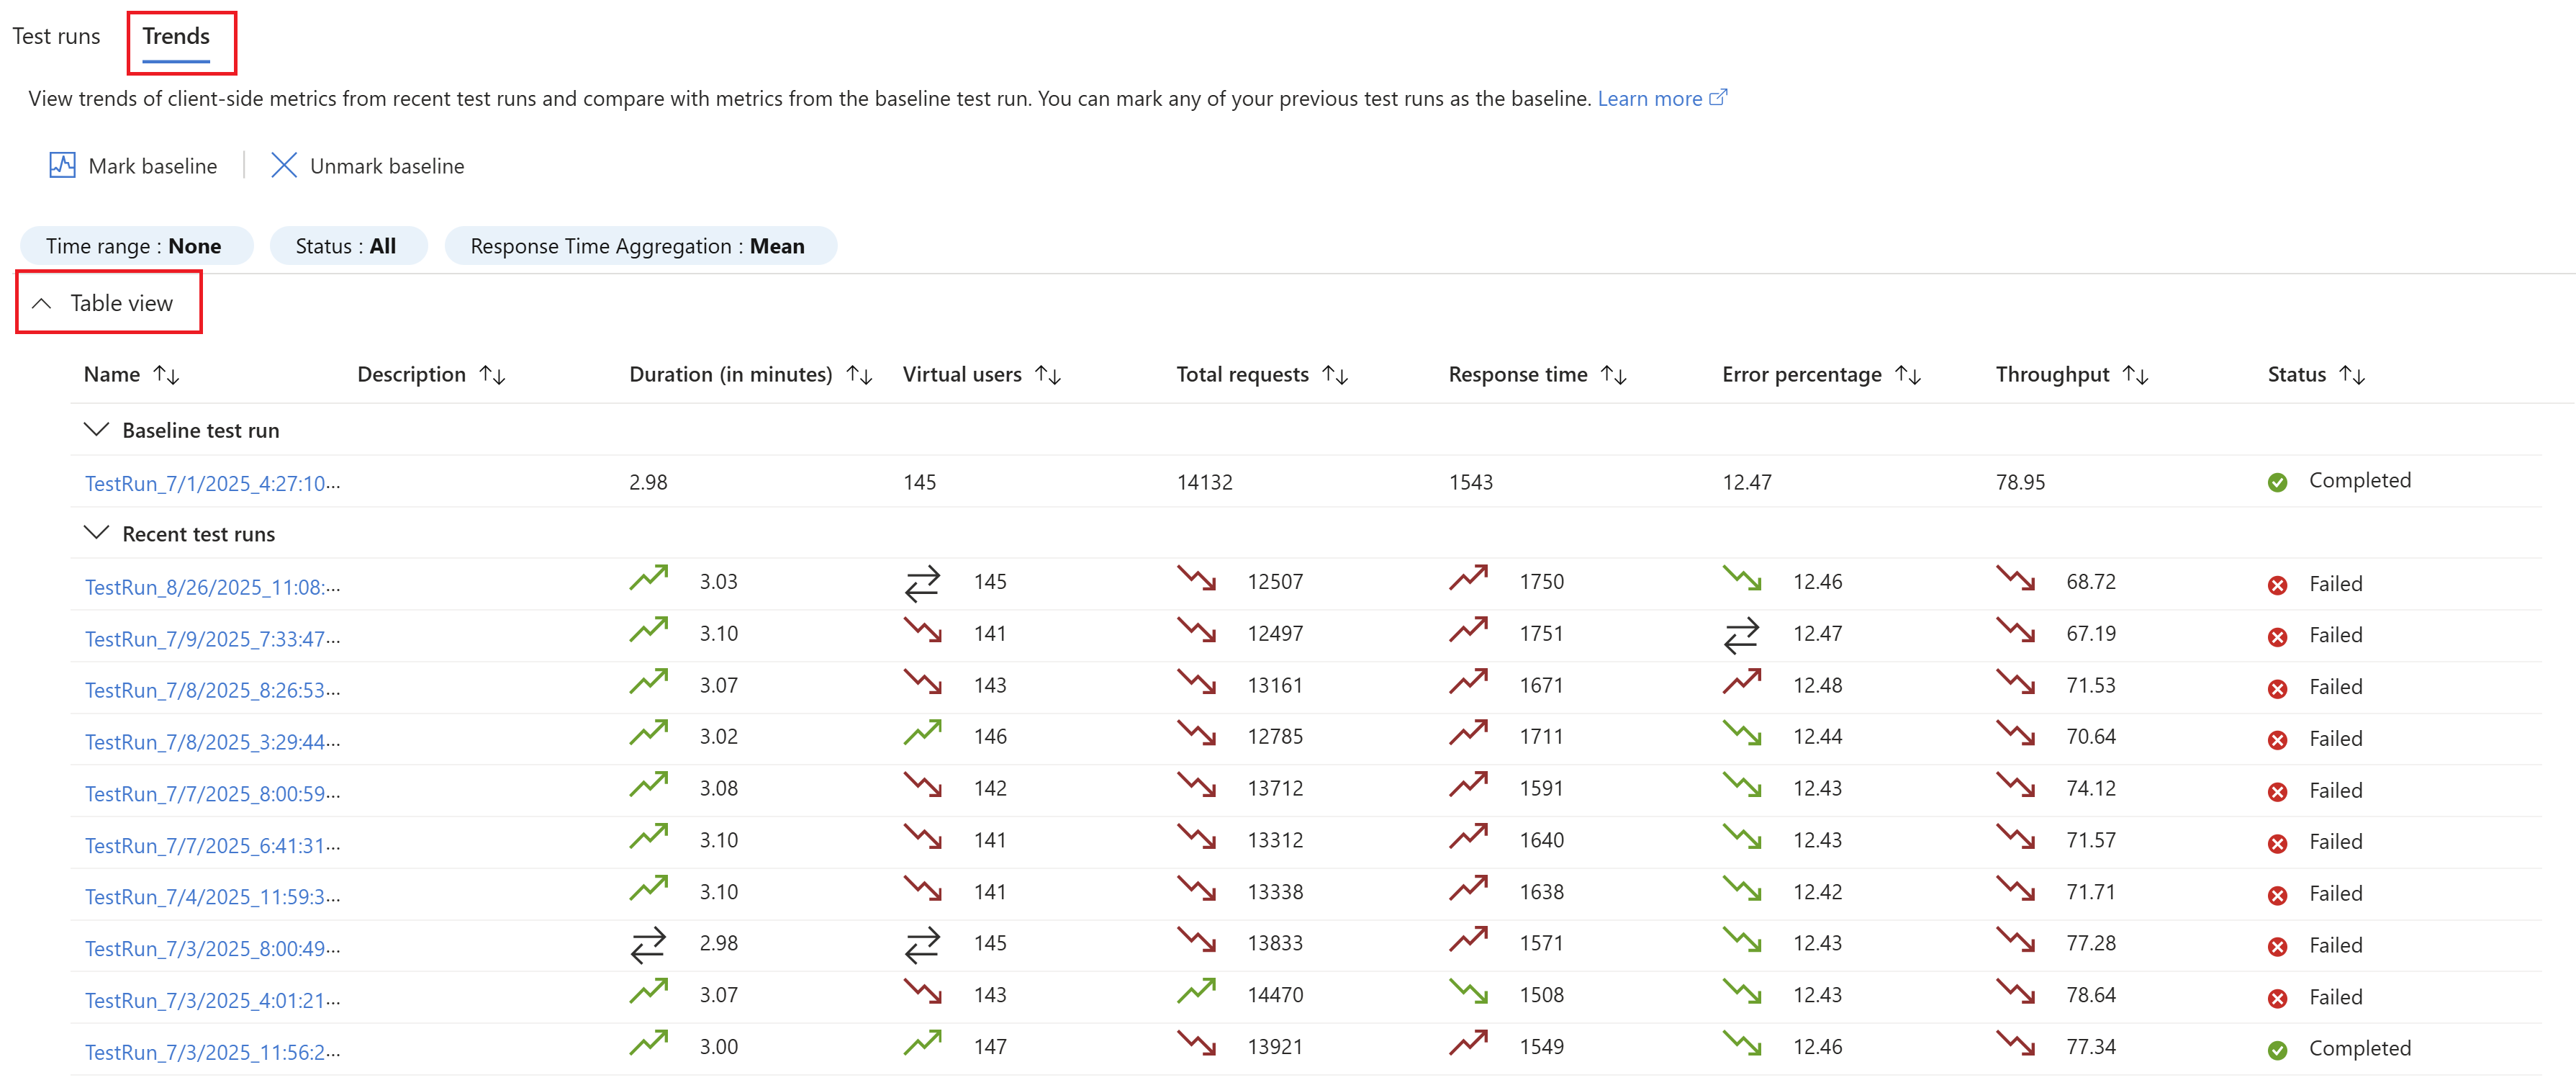Sort by Duration (in minutes) column

click(859, 375)
